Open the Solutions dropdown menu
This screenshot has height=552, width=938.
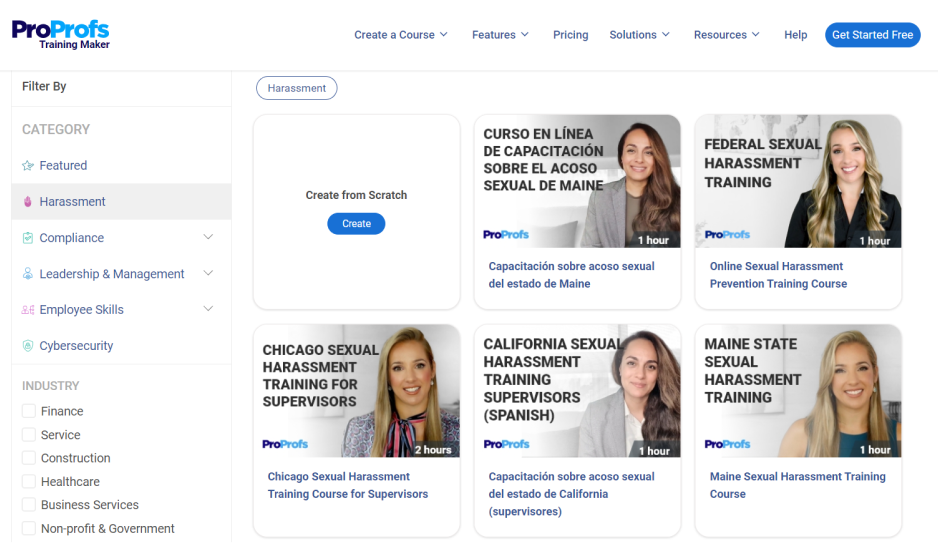(x=639, y=35)
